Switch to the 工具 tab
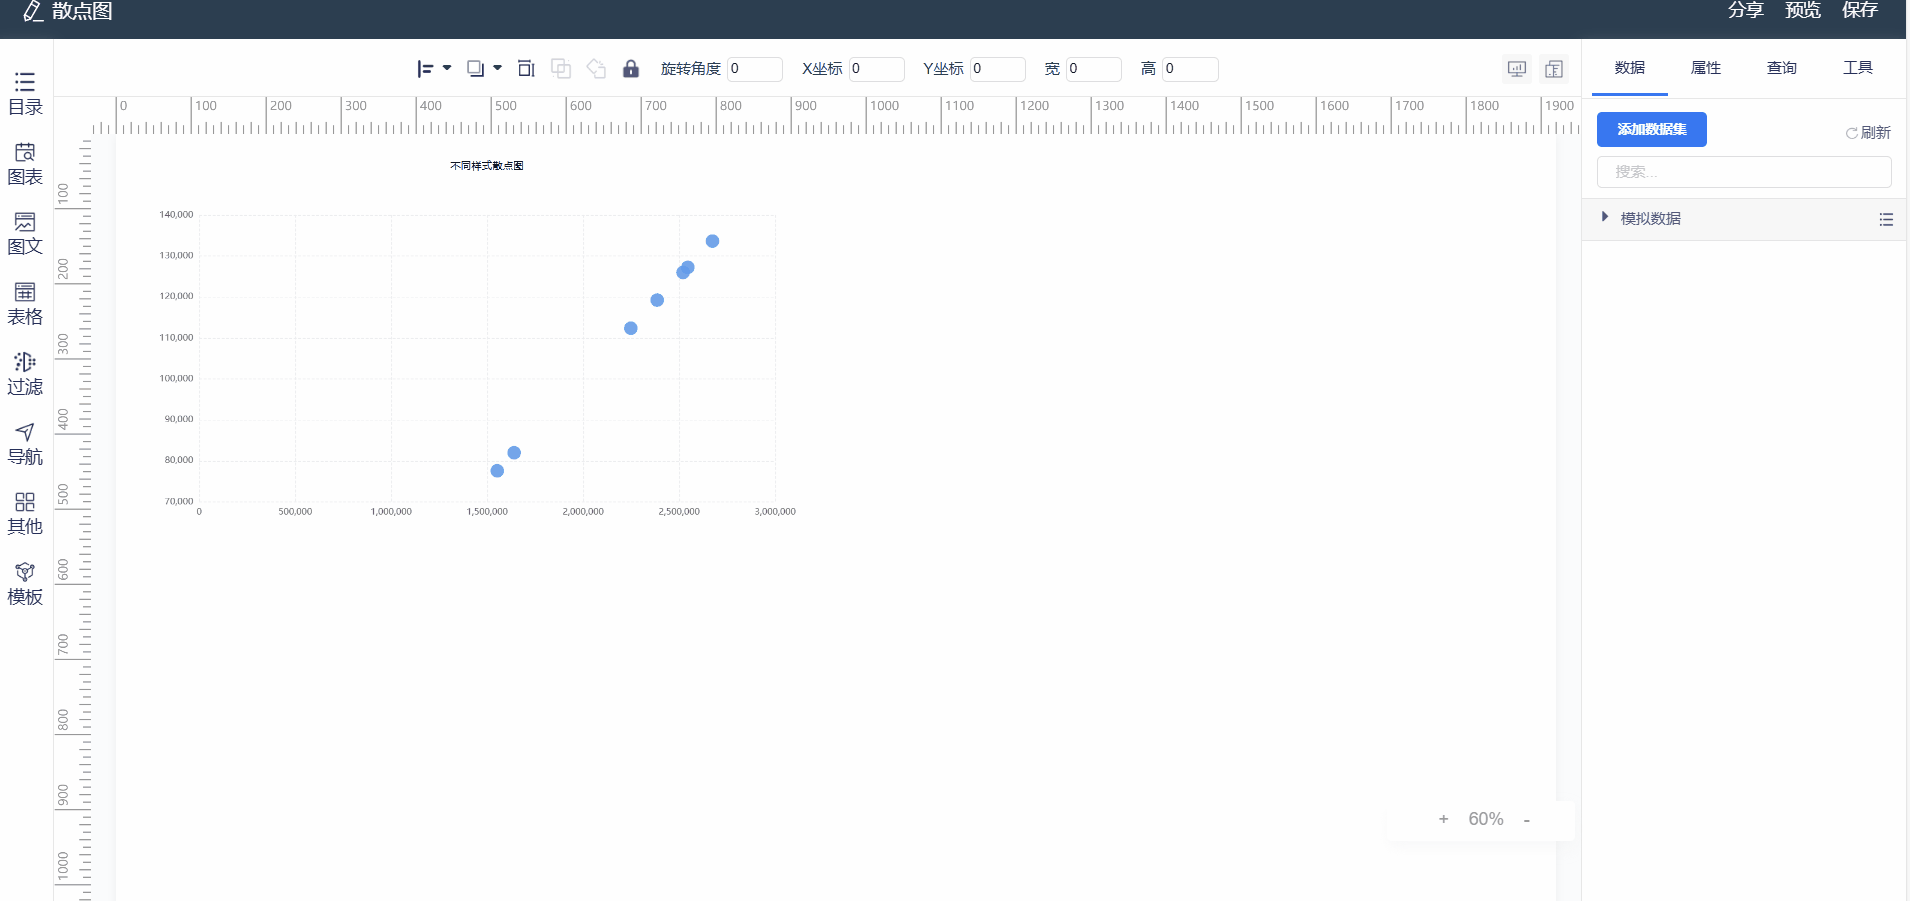This screenshot has height=901, width=1910. point(1858,68)
